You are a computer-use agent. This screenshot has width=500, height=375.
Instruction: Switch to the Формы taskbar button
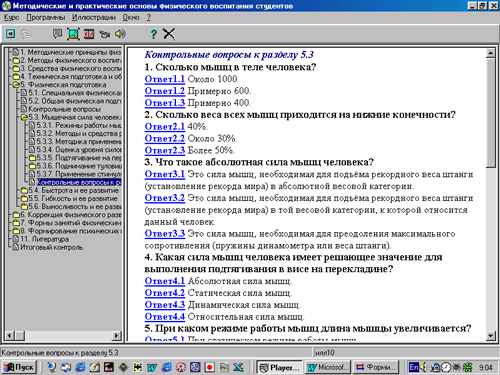click(x=377, y=367)
